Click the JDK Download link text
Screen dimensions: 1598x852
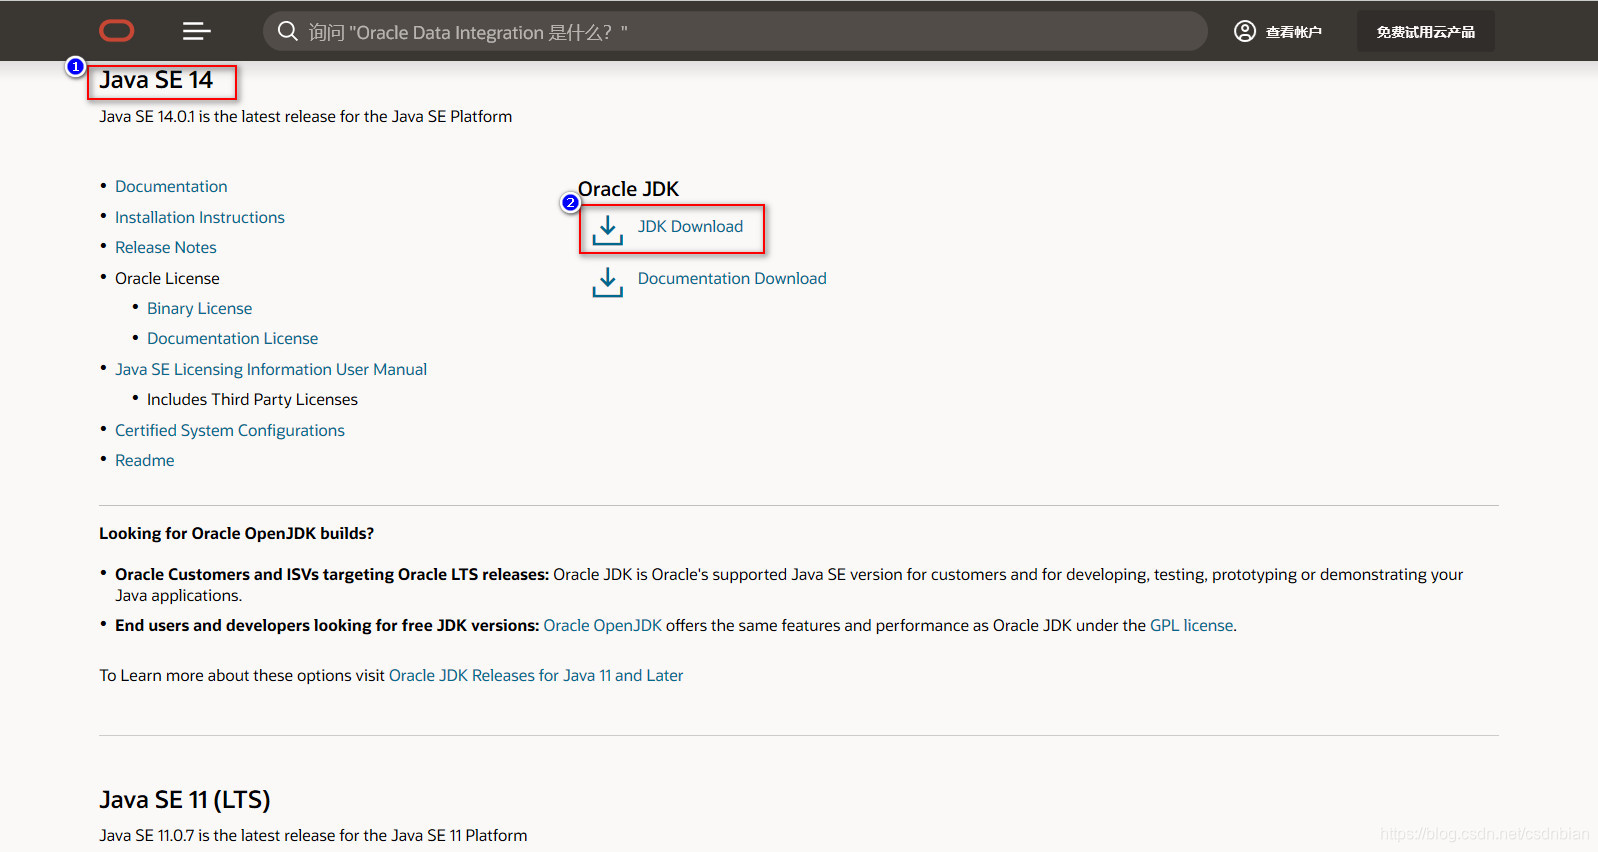click(x=690, y=226)
